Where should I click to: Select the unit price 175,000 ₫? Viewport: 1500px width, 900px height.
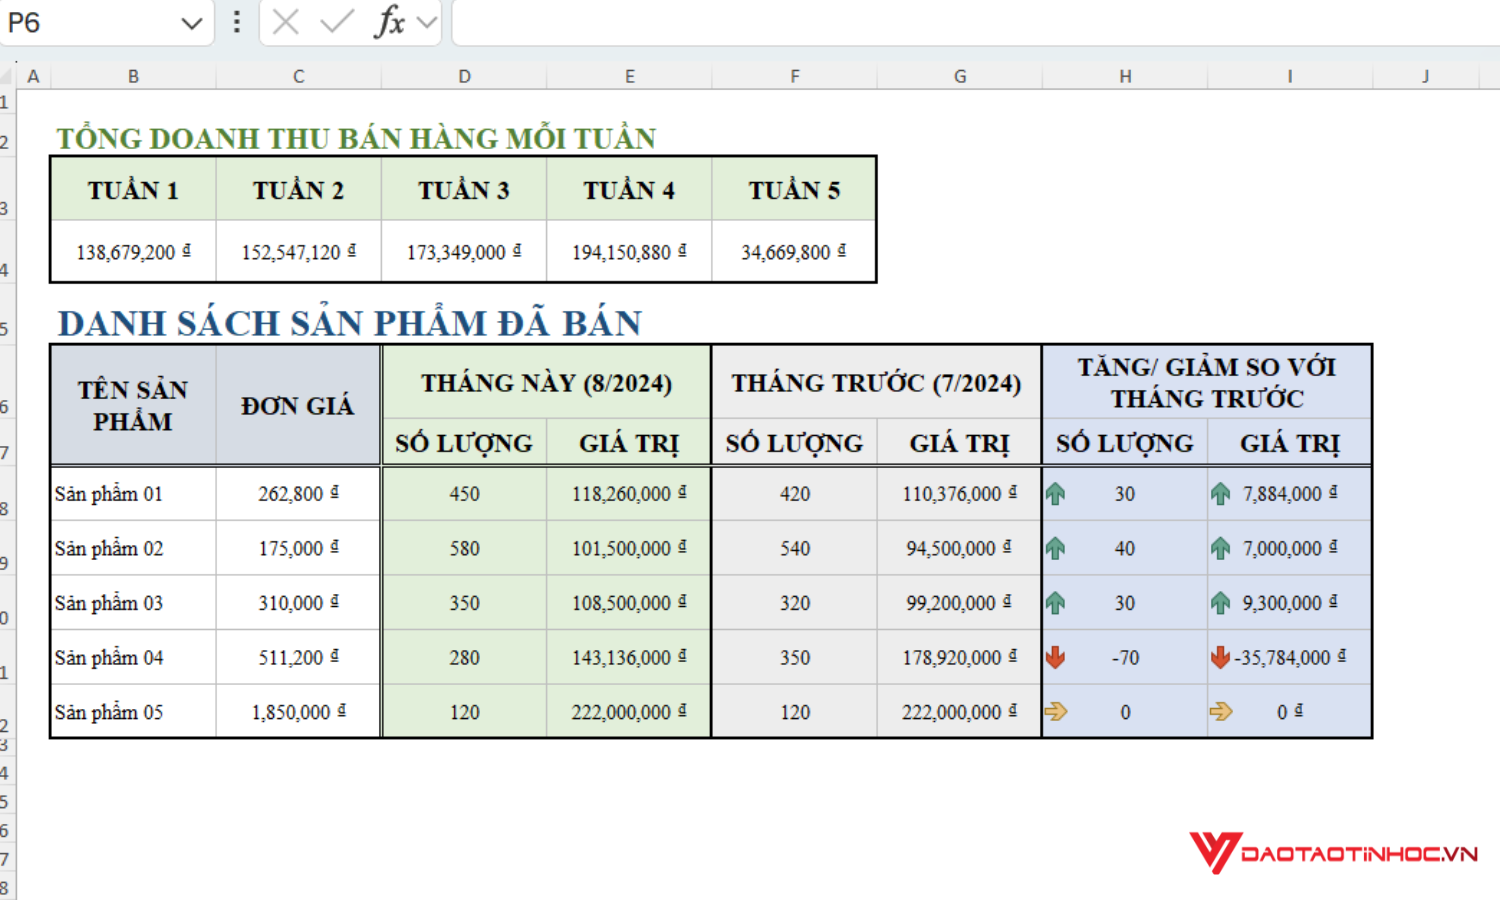298,549
